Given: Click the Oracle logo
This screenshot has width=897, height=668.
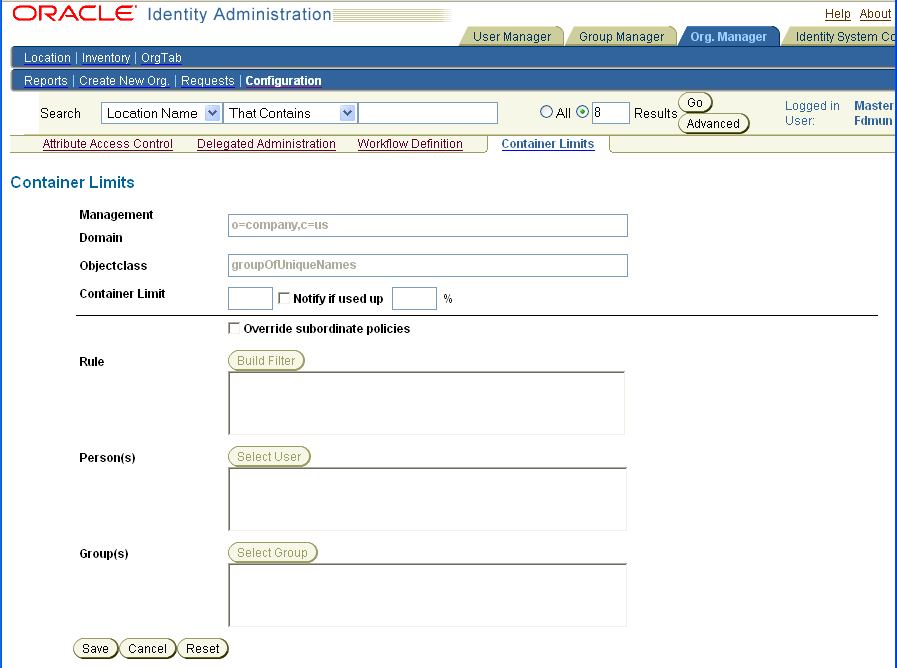Looking at the screenshot, I should tap(74, 14).
